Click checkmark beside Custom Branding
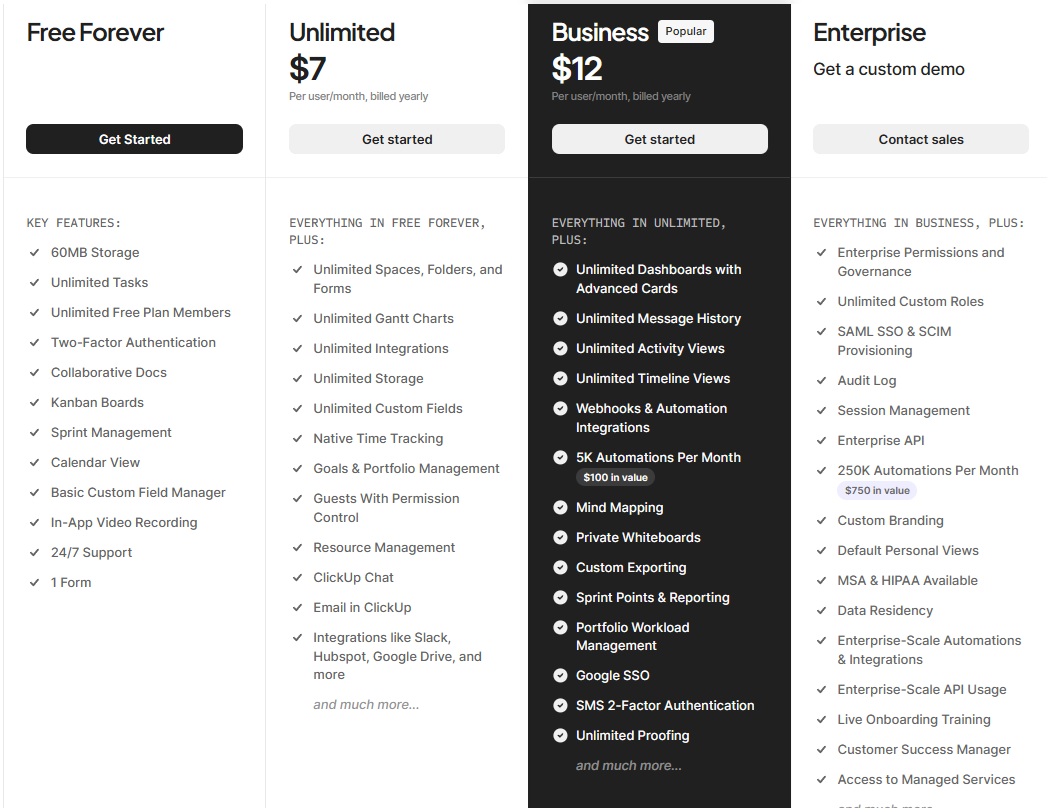The width and height of the screenshot is (1047, 808). click(821, 521)
